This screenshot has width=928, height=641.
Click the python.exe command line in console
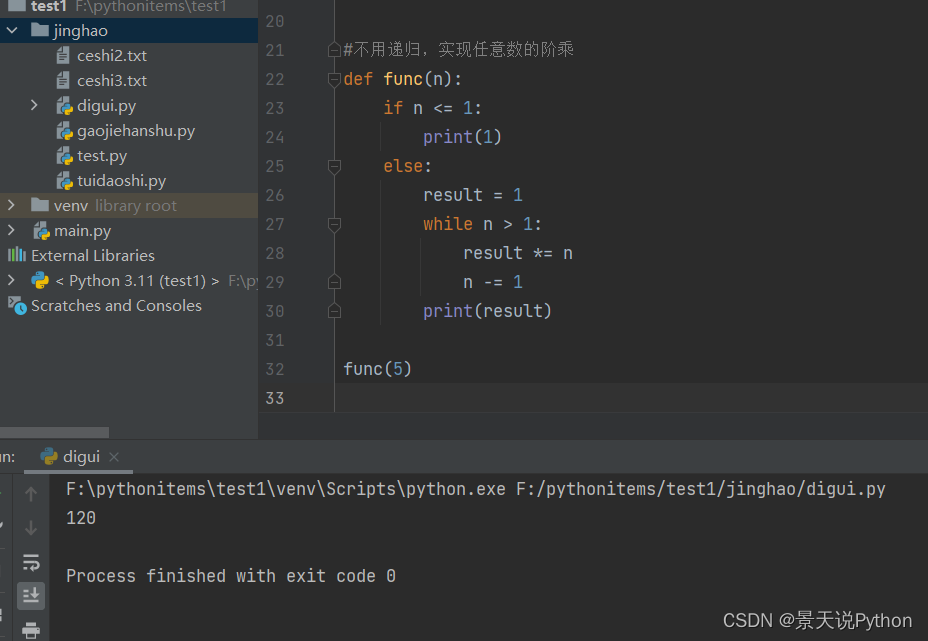pyautogui.click(x=476, y=489)
